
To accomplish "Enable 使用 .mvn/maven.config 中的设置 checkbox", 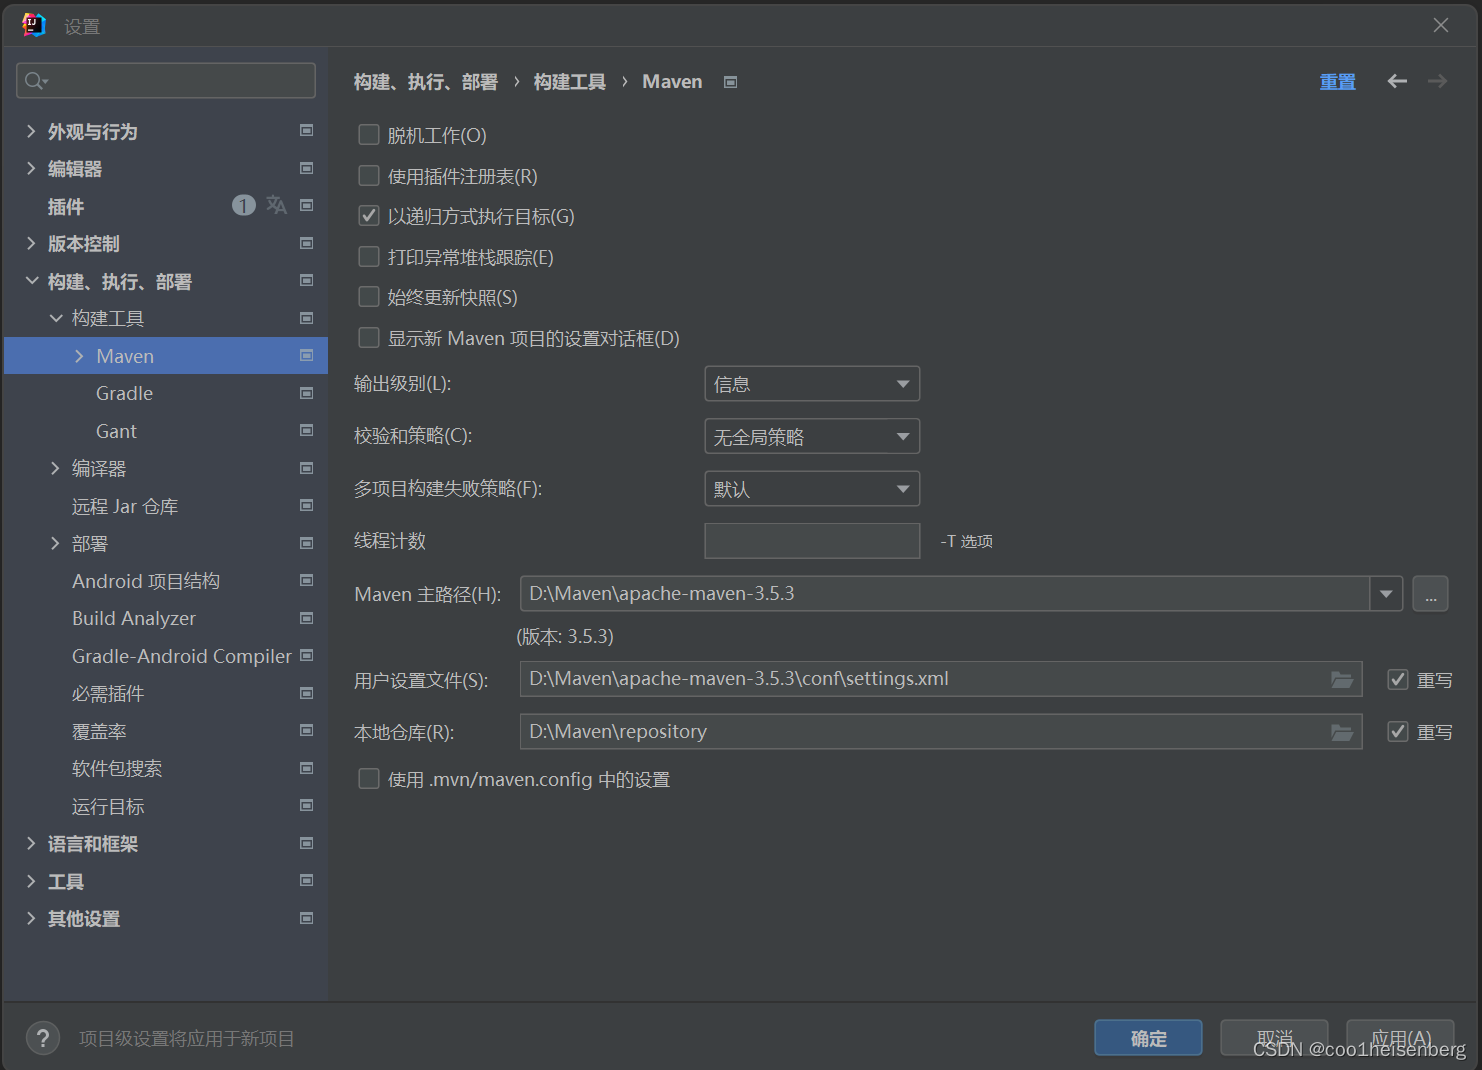I will tap(369, 779).
